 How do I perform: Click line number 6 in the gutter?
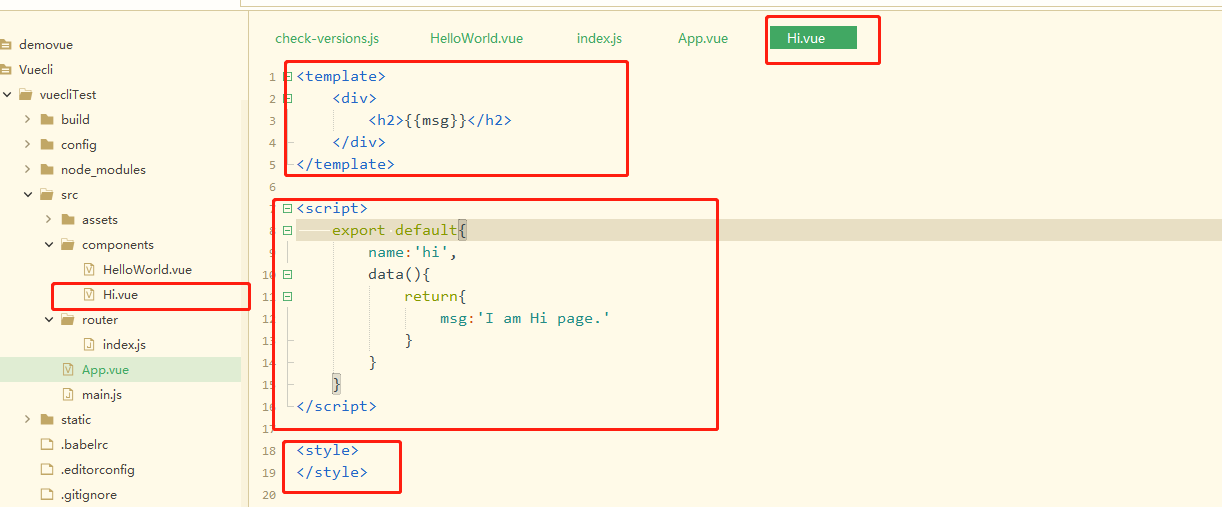click(271, 187)
